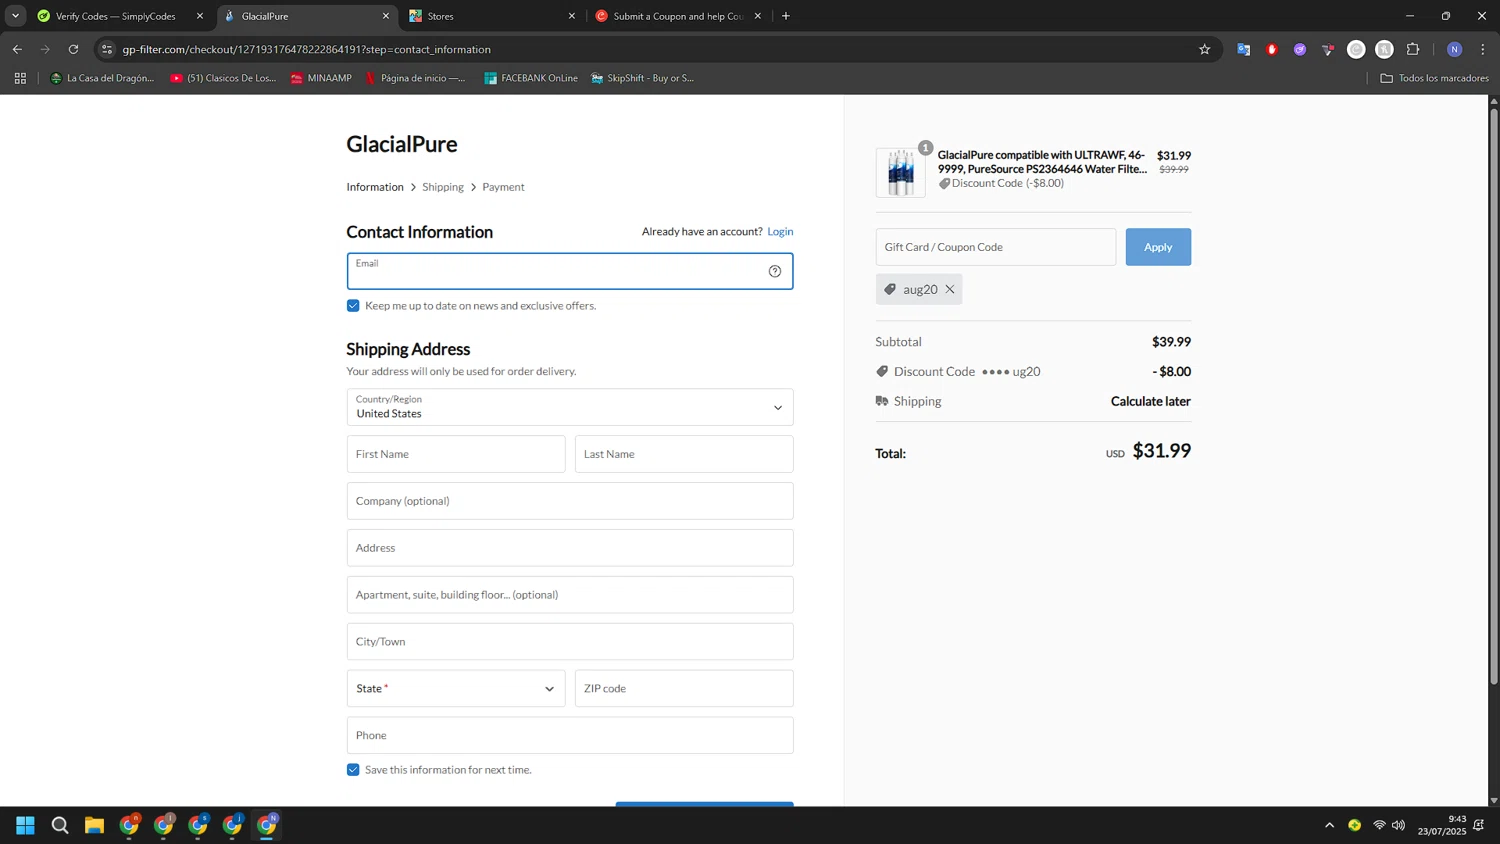The width and height of the screenshot is (1500, 844).
Task: Go to Shipping breadcrumb step
Action: [x=443, y=187]
